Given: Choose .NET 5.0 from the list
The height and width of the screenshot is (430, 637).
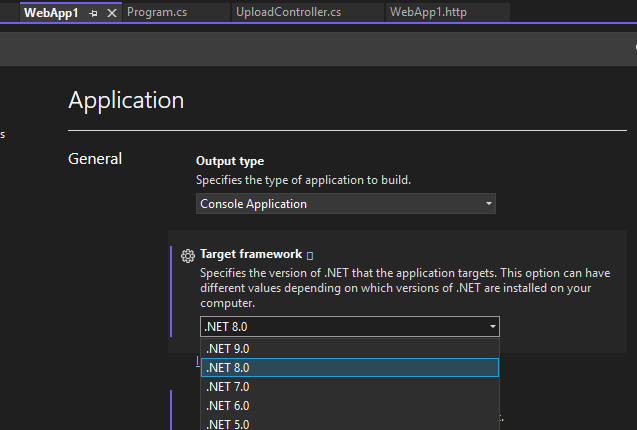Looking at the screenshot, I should coord(227,424).
